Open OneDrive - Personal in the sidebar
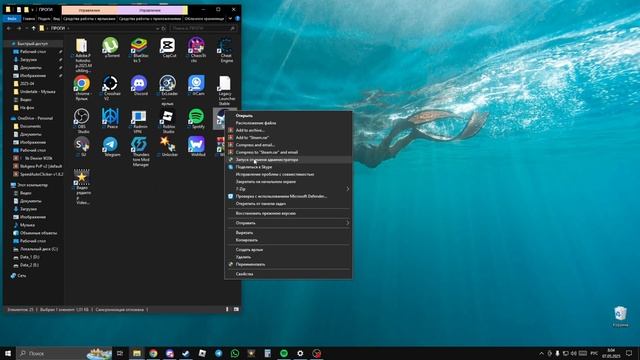The height and width of the screenshot is (360, 640). (35, 118)
